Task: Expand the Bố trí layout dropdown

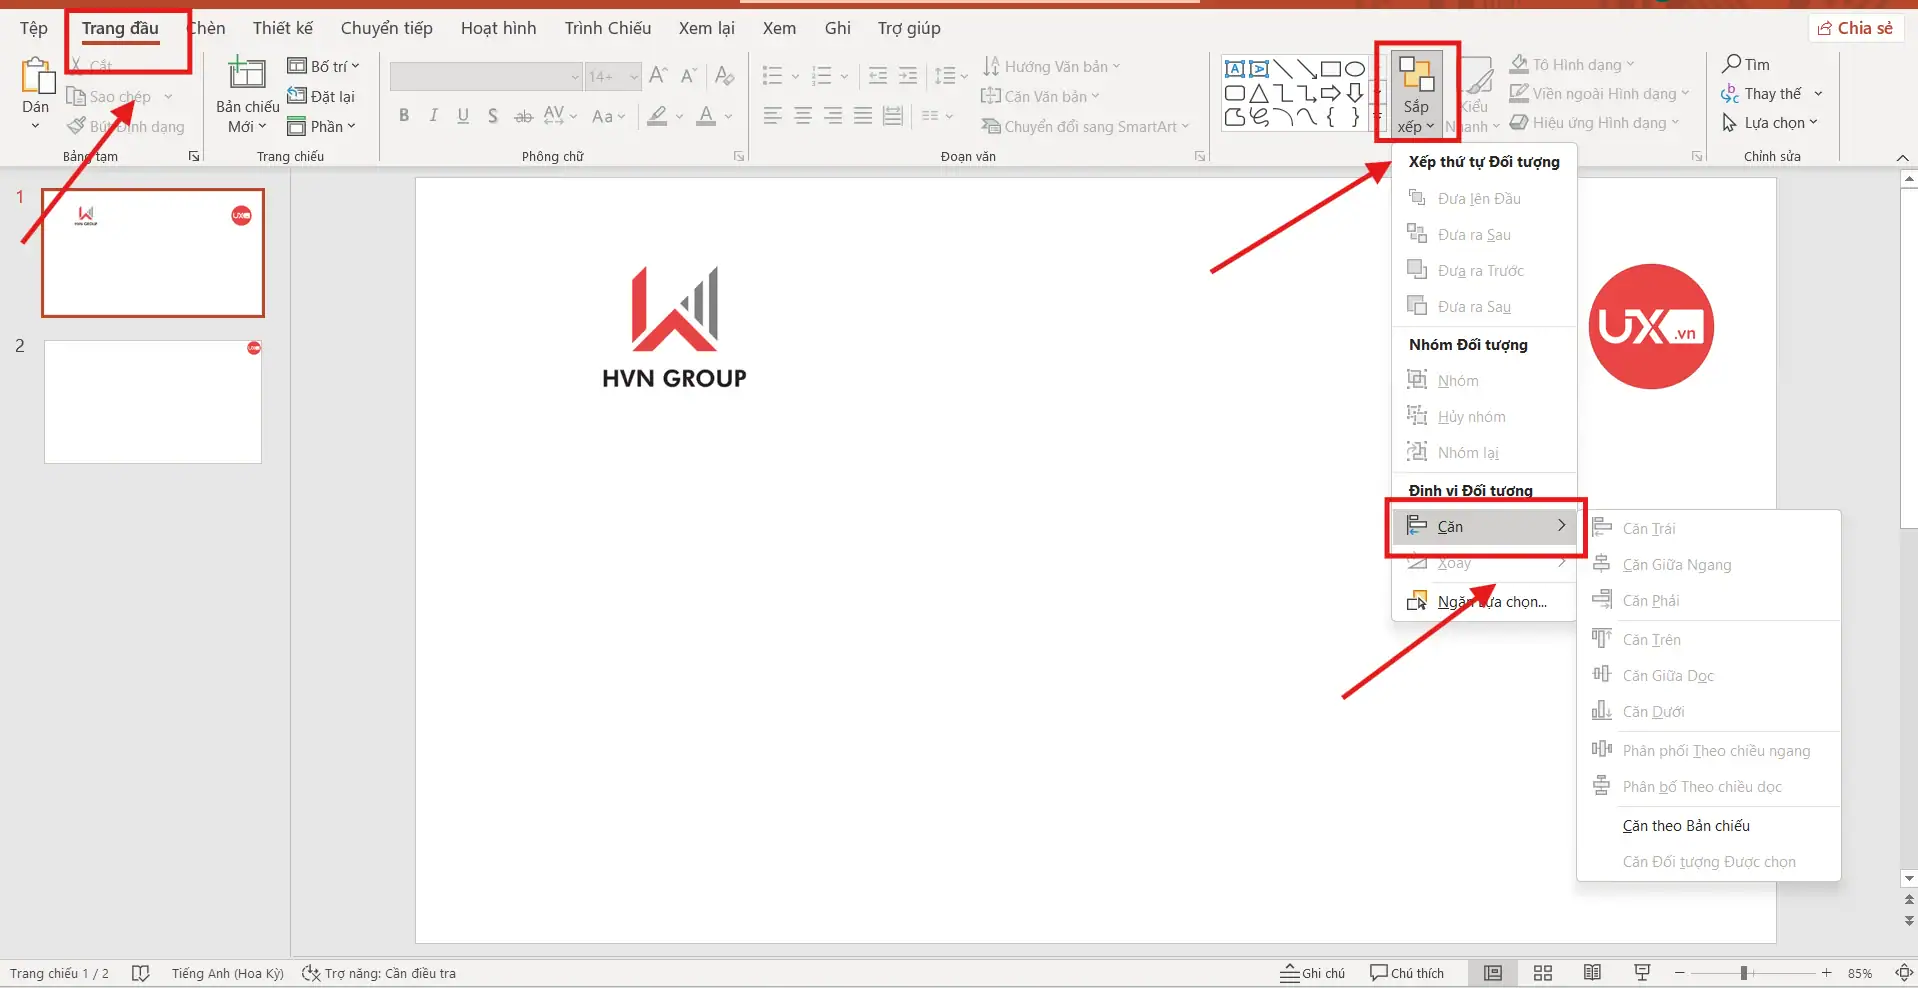Action: pos(324,66)
